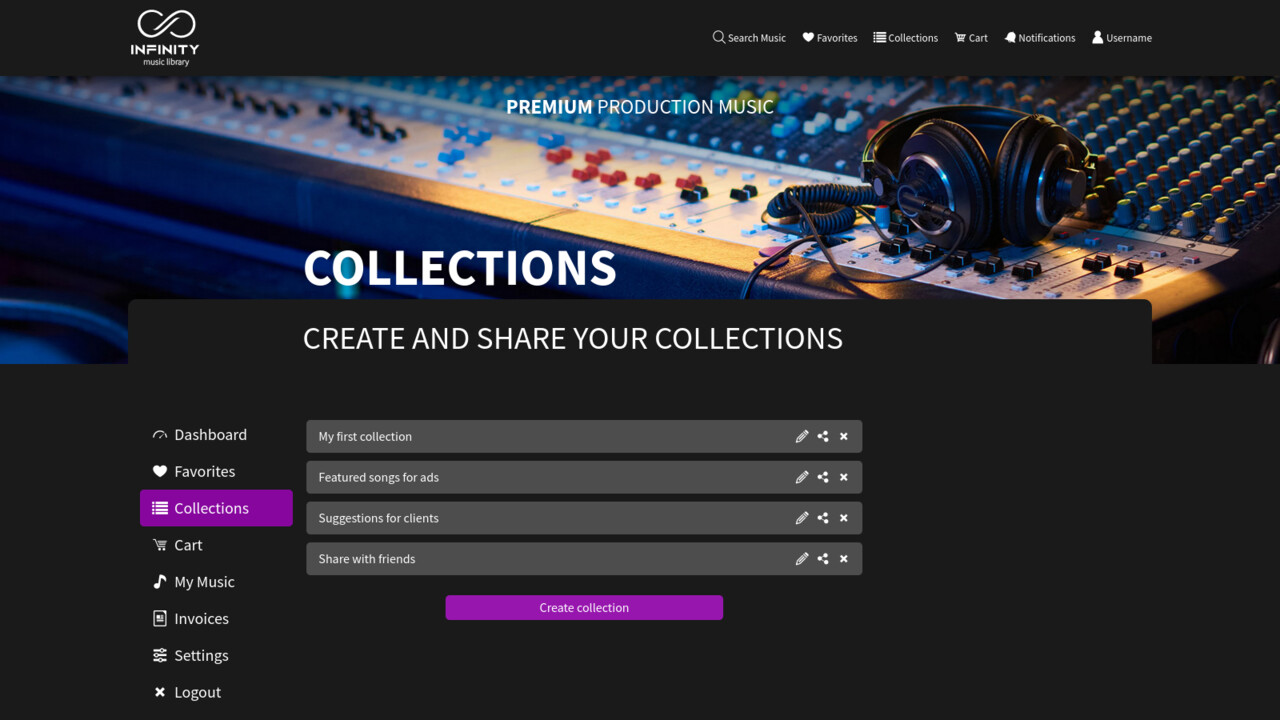Click the sidebar Collections list icon
Viewport: 1280px width, 720px height.
tap(160, 508)
